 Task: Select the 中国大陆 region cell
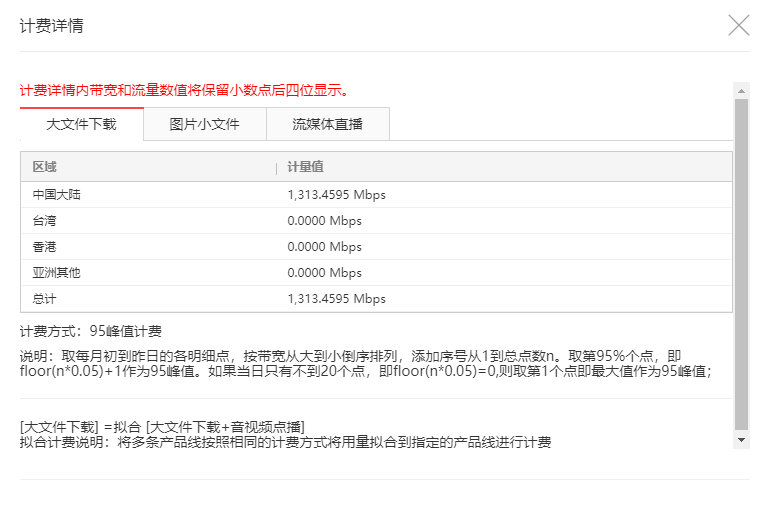56,195
